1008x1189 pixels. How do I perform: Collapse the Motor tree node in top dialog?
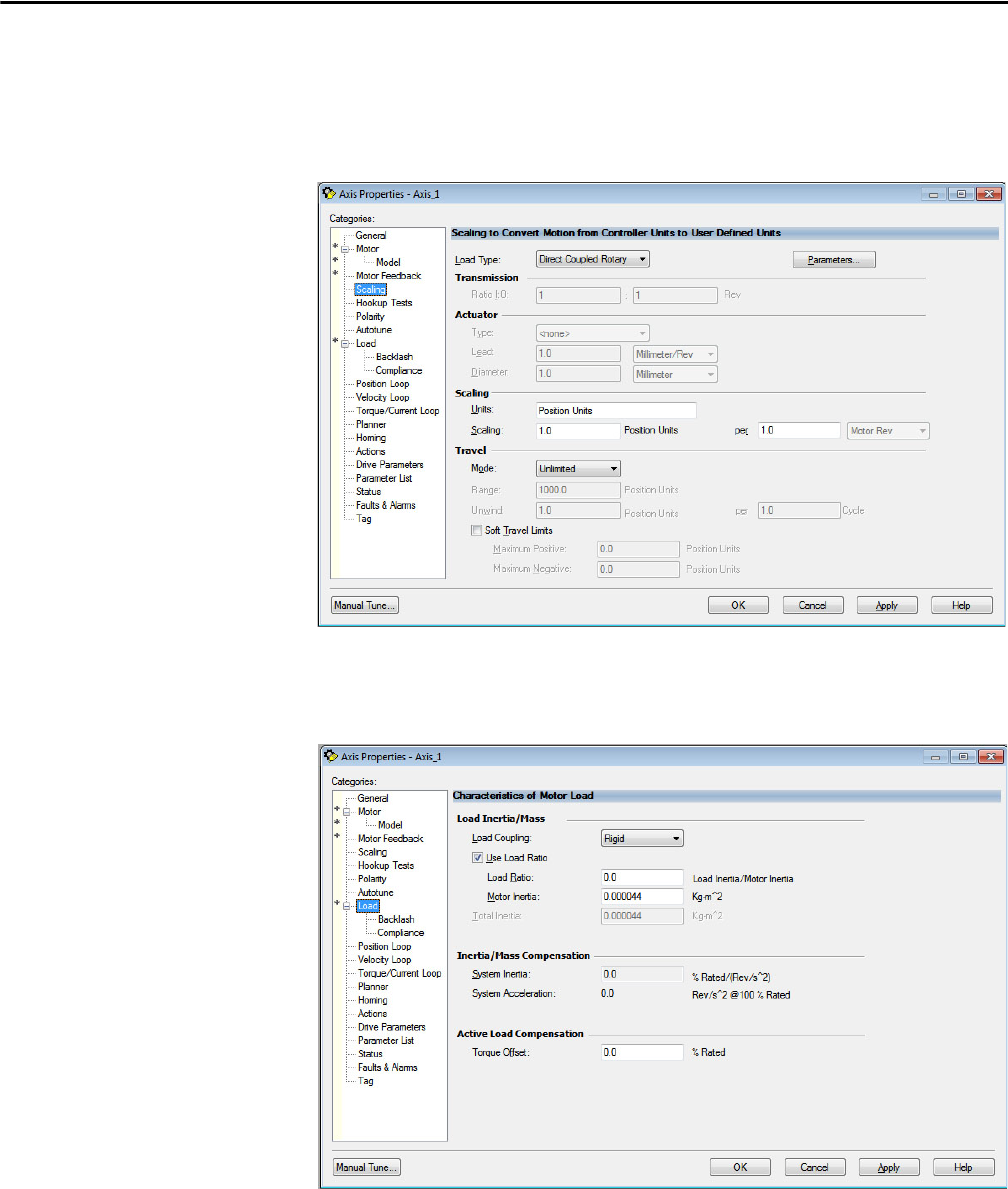(x=345, y=249)
